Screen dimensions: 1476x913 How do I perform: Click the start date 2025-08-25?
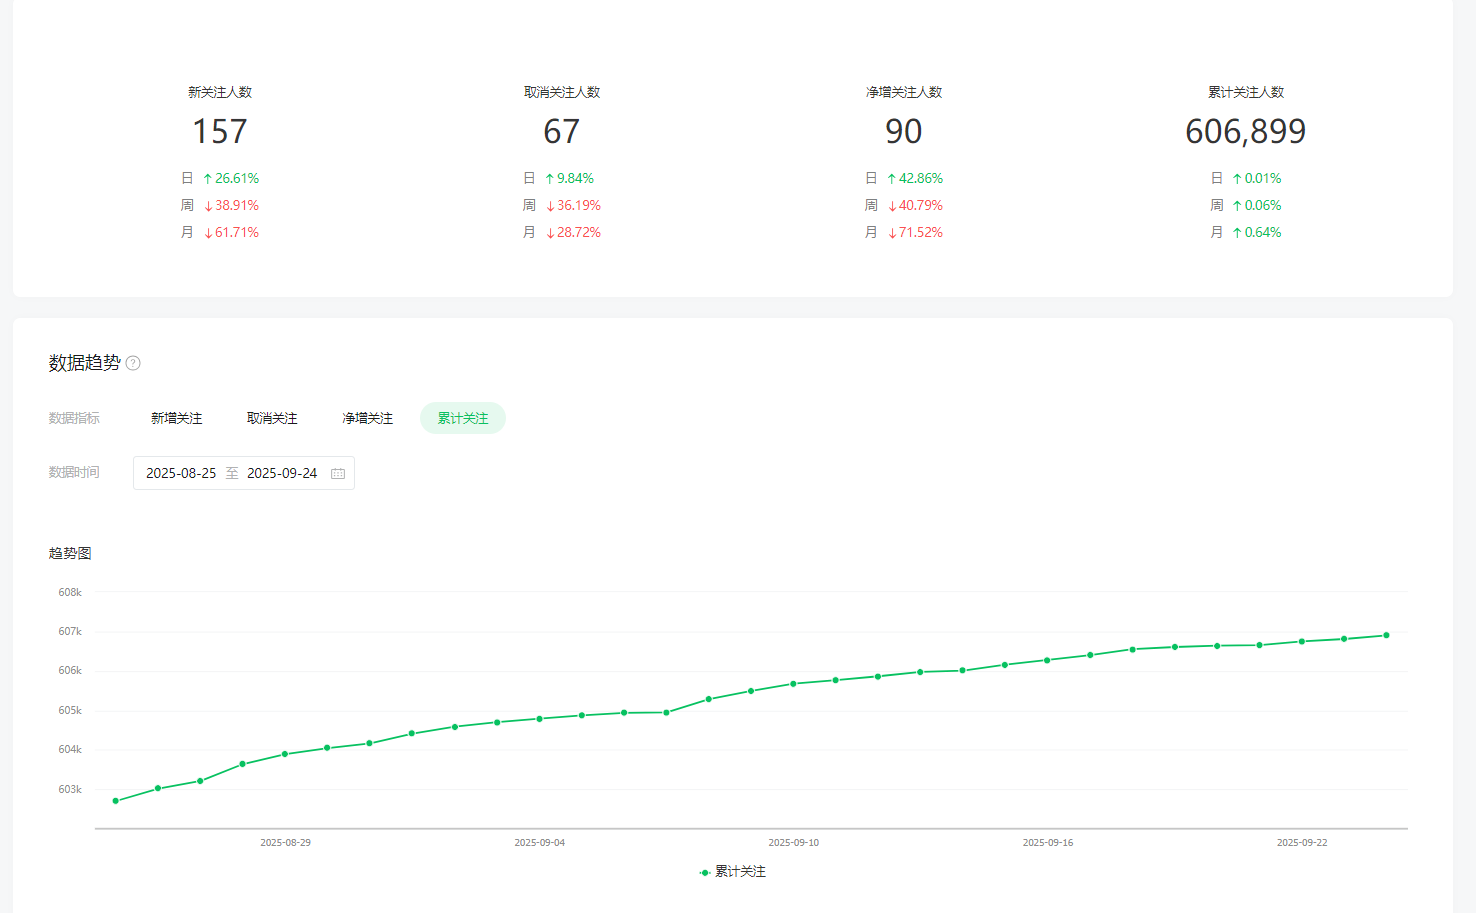point(181,473)
